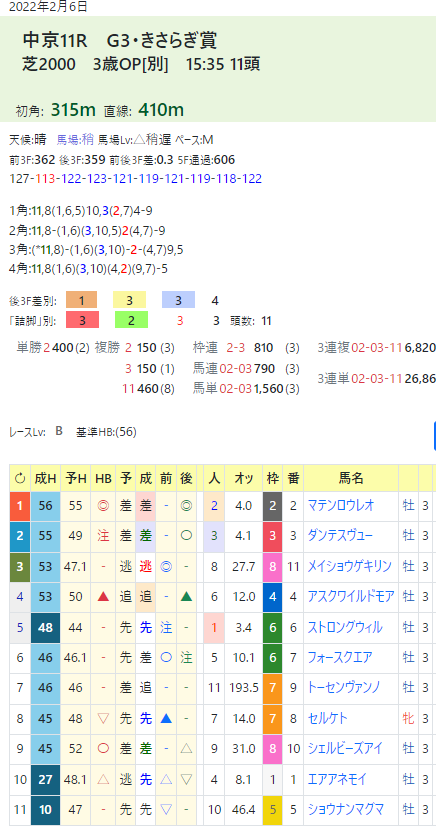Click the blue 後3F差別 swatch showing 3
This screenshot has height=834, width=436.
(x=178, y=300)
